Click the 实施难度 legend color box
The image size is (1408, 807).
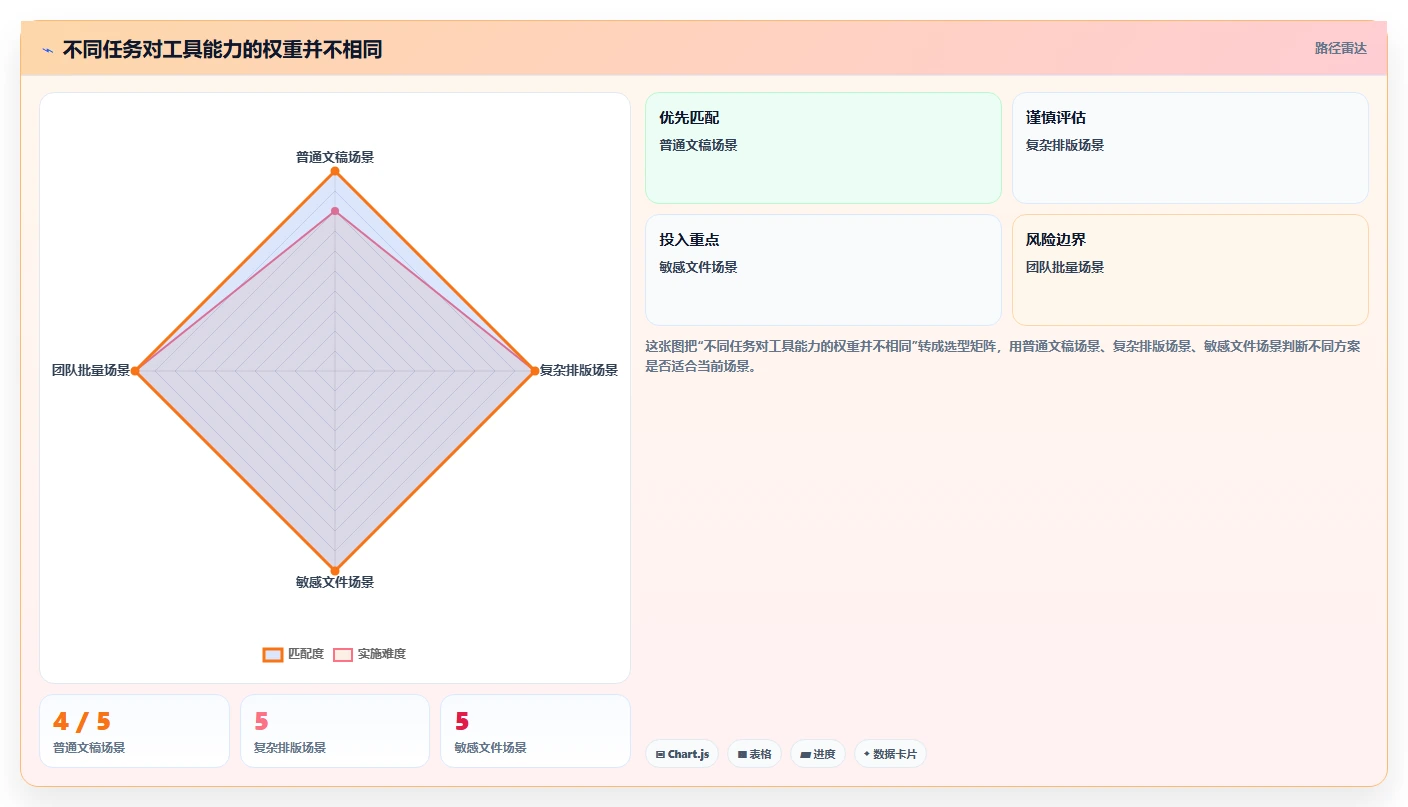[343, 654]
